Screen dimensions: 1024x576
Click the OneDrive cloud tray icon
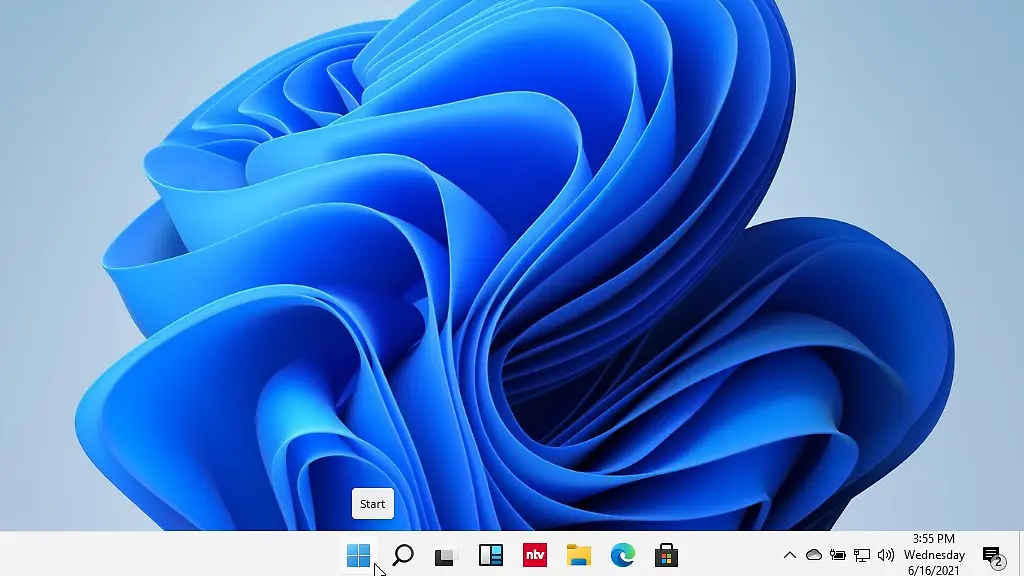point(814,555)
